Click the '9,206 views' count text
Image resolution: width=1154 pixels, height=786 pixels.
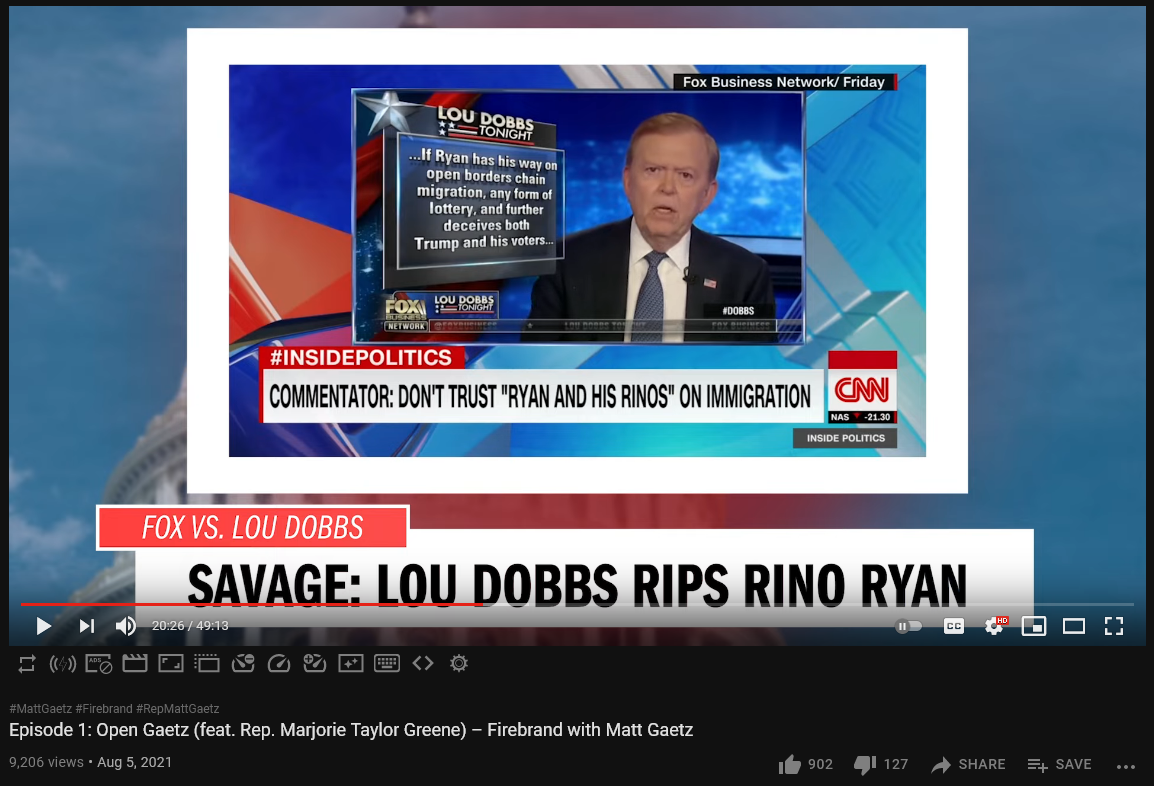(46, 762)
